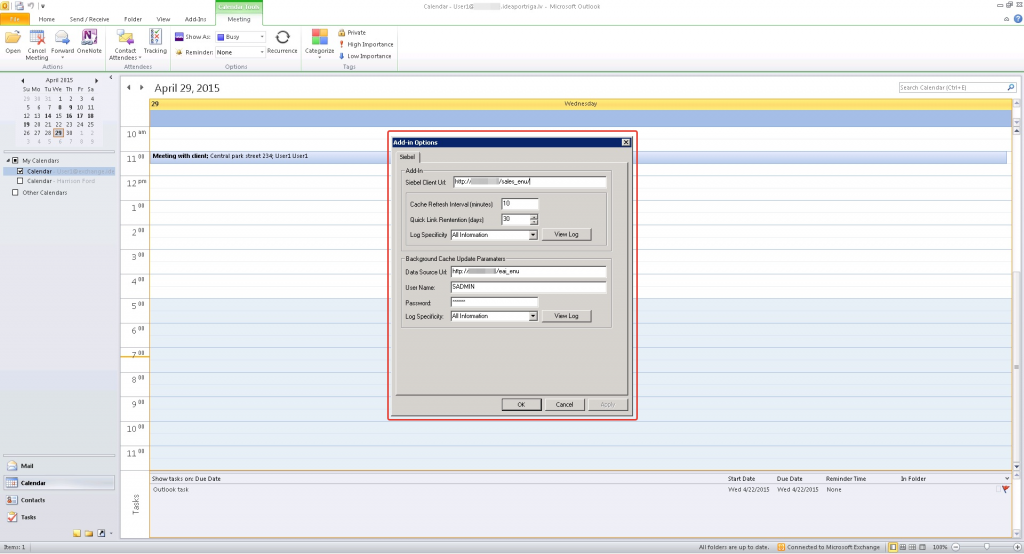Collapse the My Calendars tree group

[x=8, y=160]
